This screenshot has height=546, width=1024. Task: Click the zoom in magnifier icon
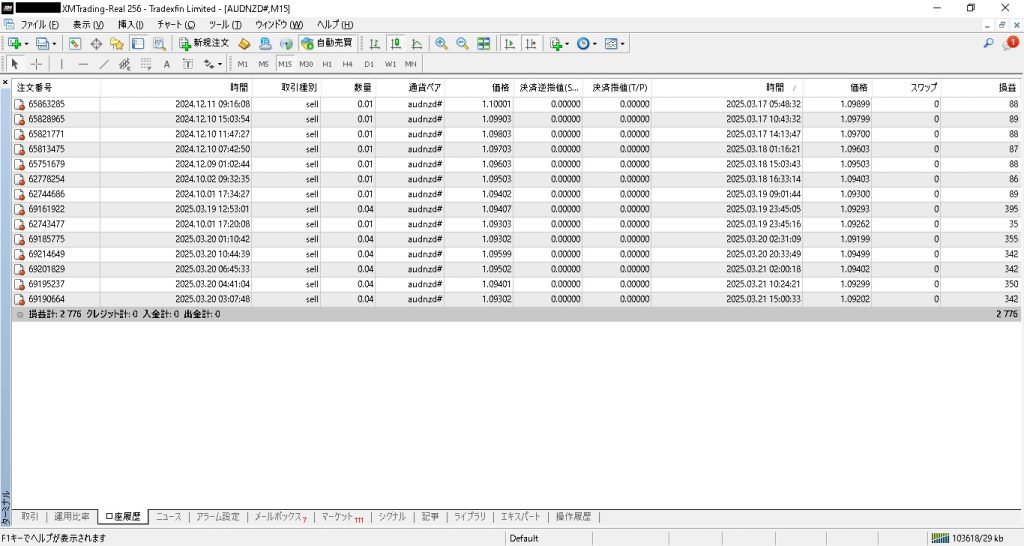click(441, 43)
